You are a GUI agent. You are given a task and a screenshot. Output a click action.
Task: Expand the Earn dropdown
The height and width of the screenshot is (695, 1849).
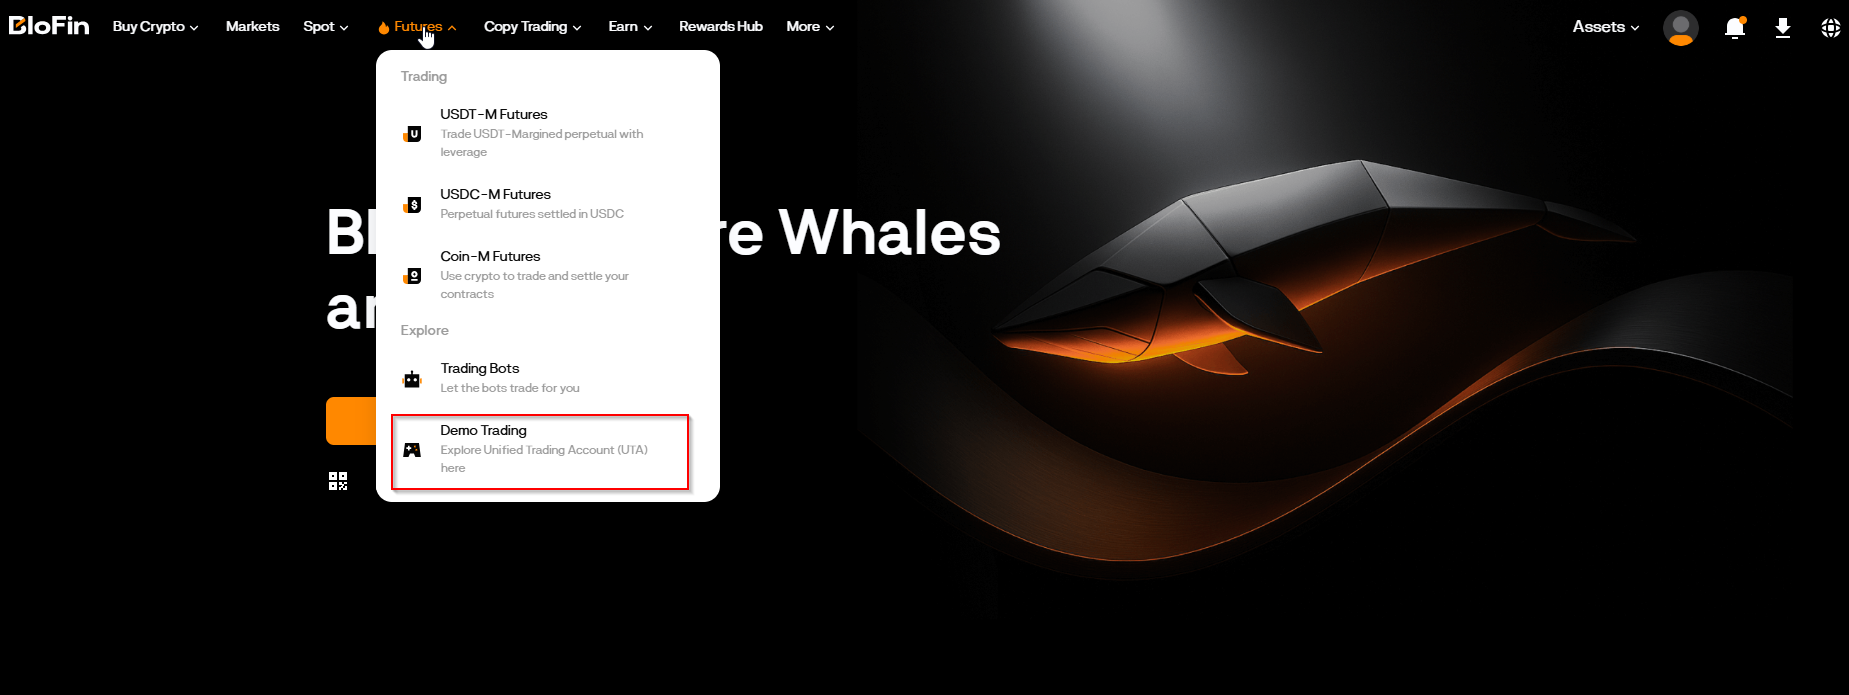click(x=630, y=27)
